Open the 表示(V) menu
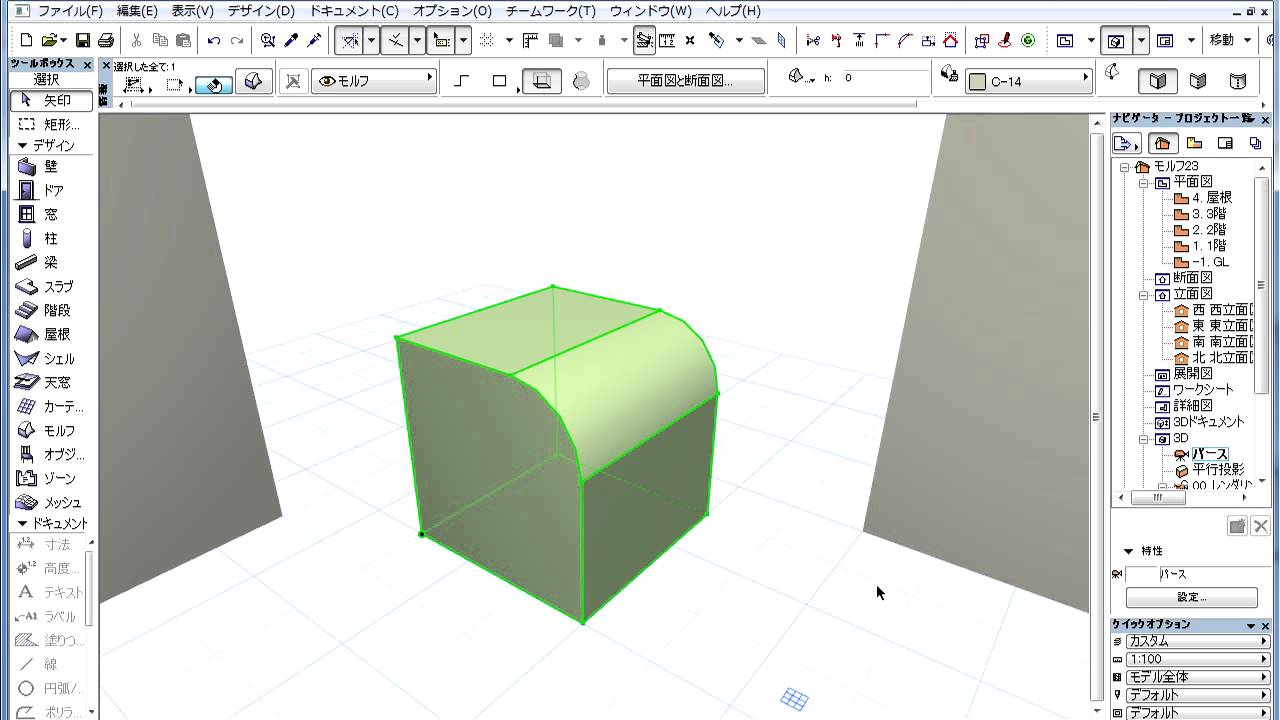Viewport: 1280px width, 720px height. (x=192, y=11)
